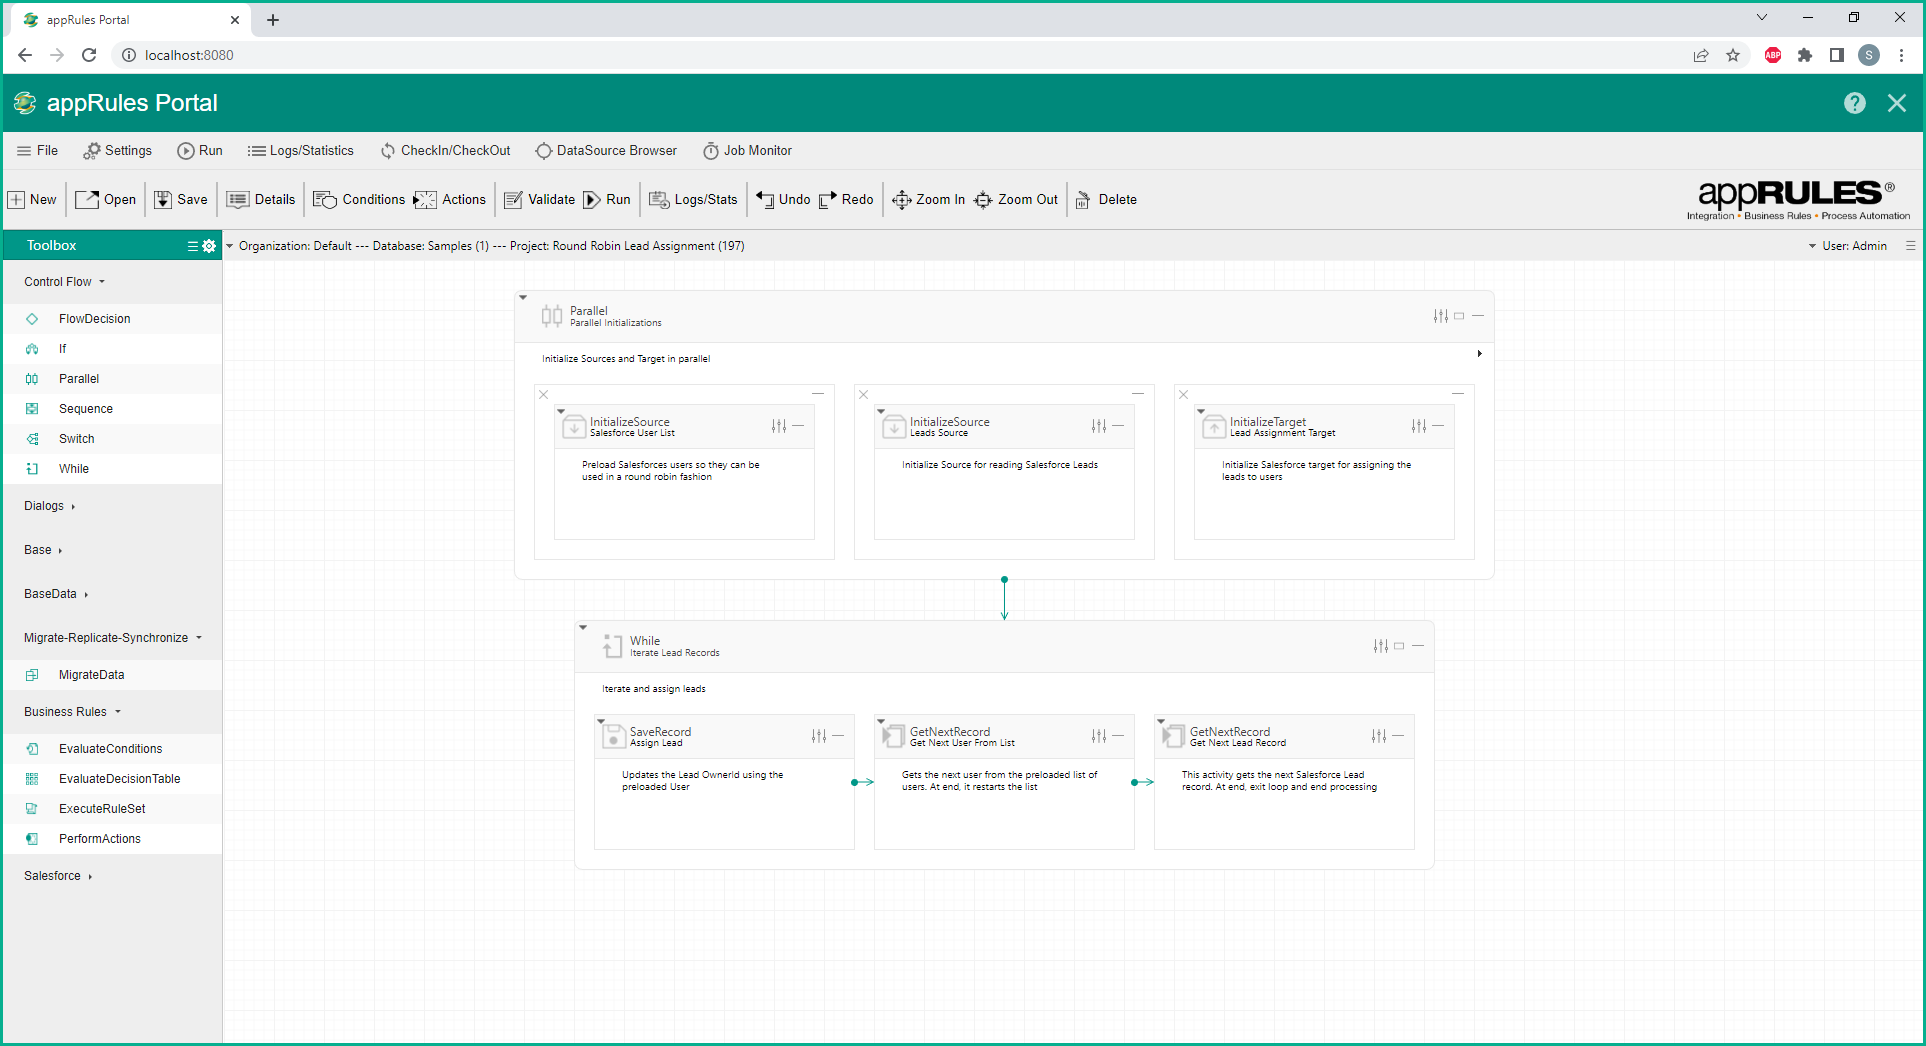1926x1046 pixels.
Task: Collapse the Control Flow toolbox section
Action: (64, 282)
